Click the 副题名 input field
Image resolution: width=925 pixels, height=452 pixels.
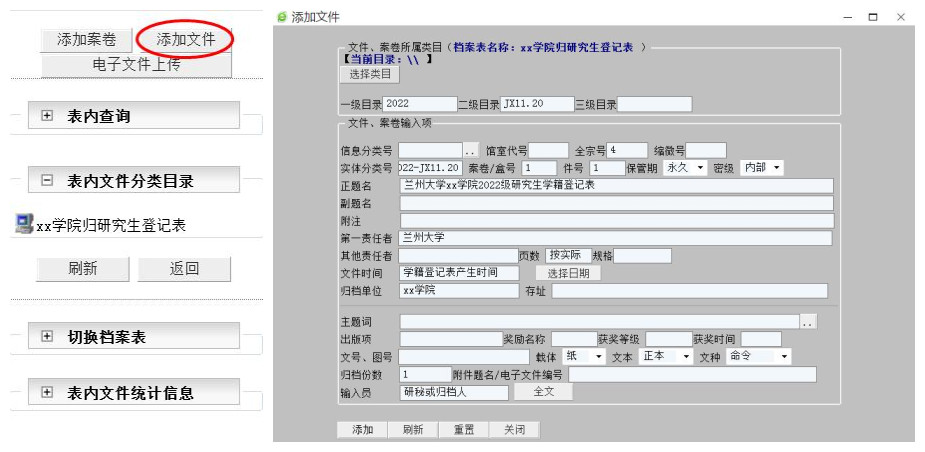click(616, 204)
